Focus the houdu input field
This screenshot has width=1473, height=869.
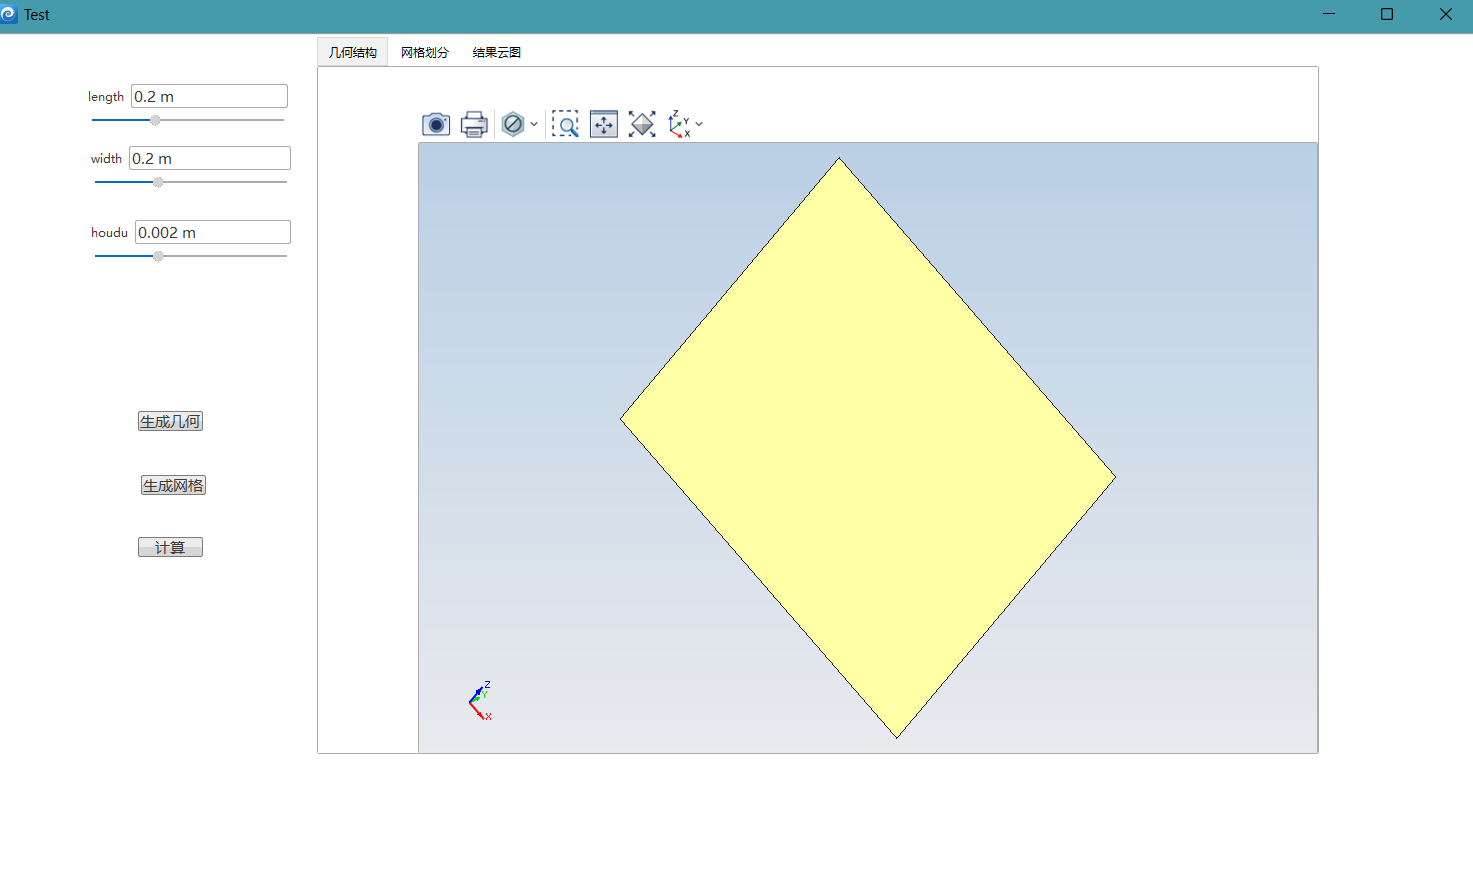click(213, 232)
